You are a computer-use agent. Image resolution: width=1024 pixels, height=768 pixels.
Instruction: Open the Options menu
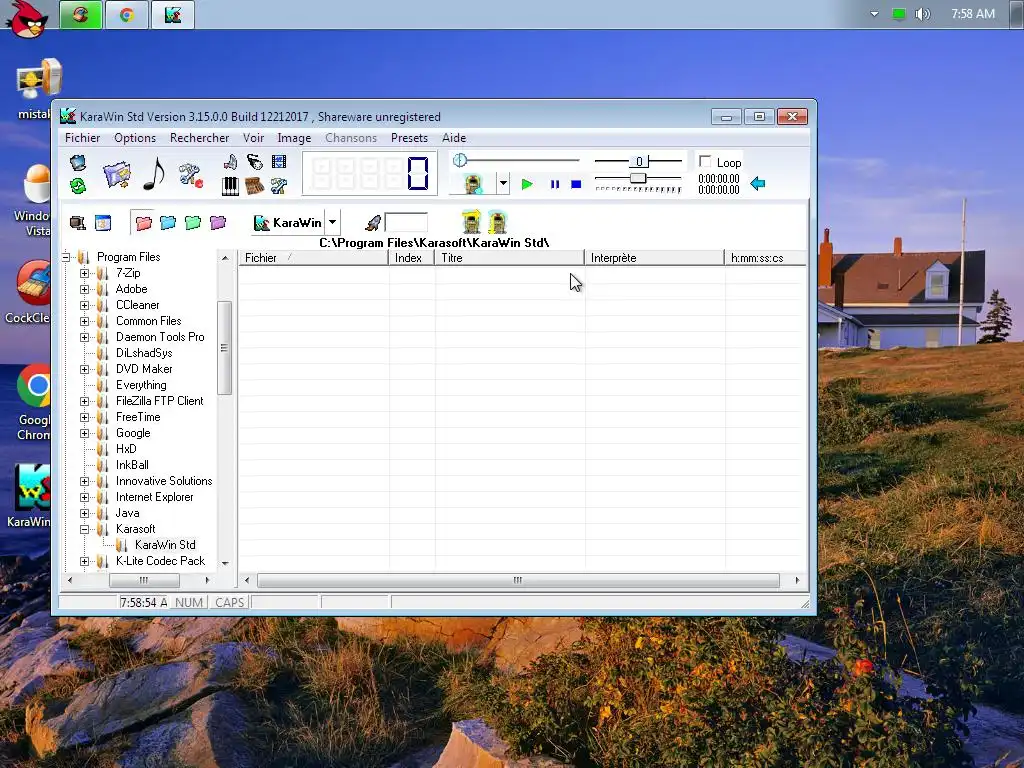(x=135, y=138)
